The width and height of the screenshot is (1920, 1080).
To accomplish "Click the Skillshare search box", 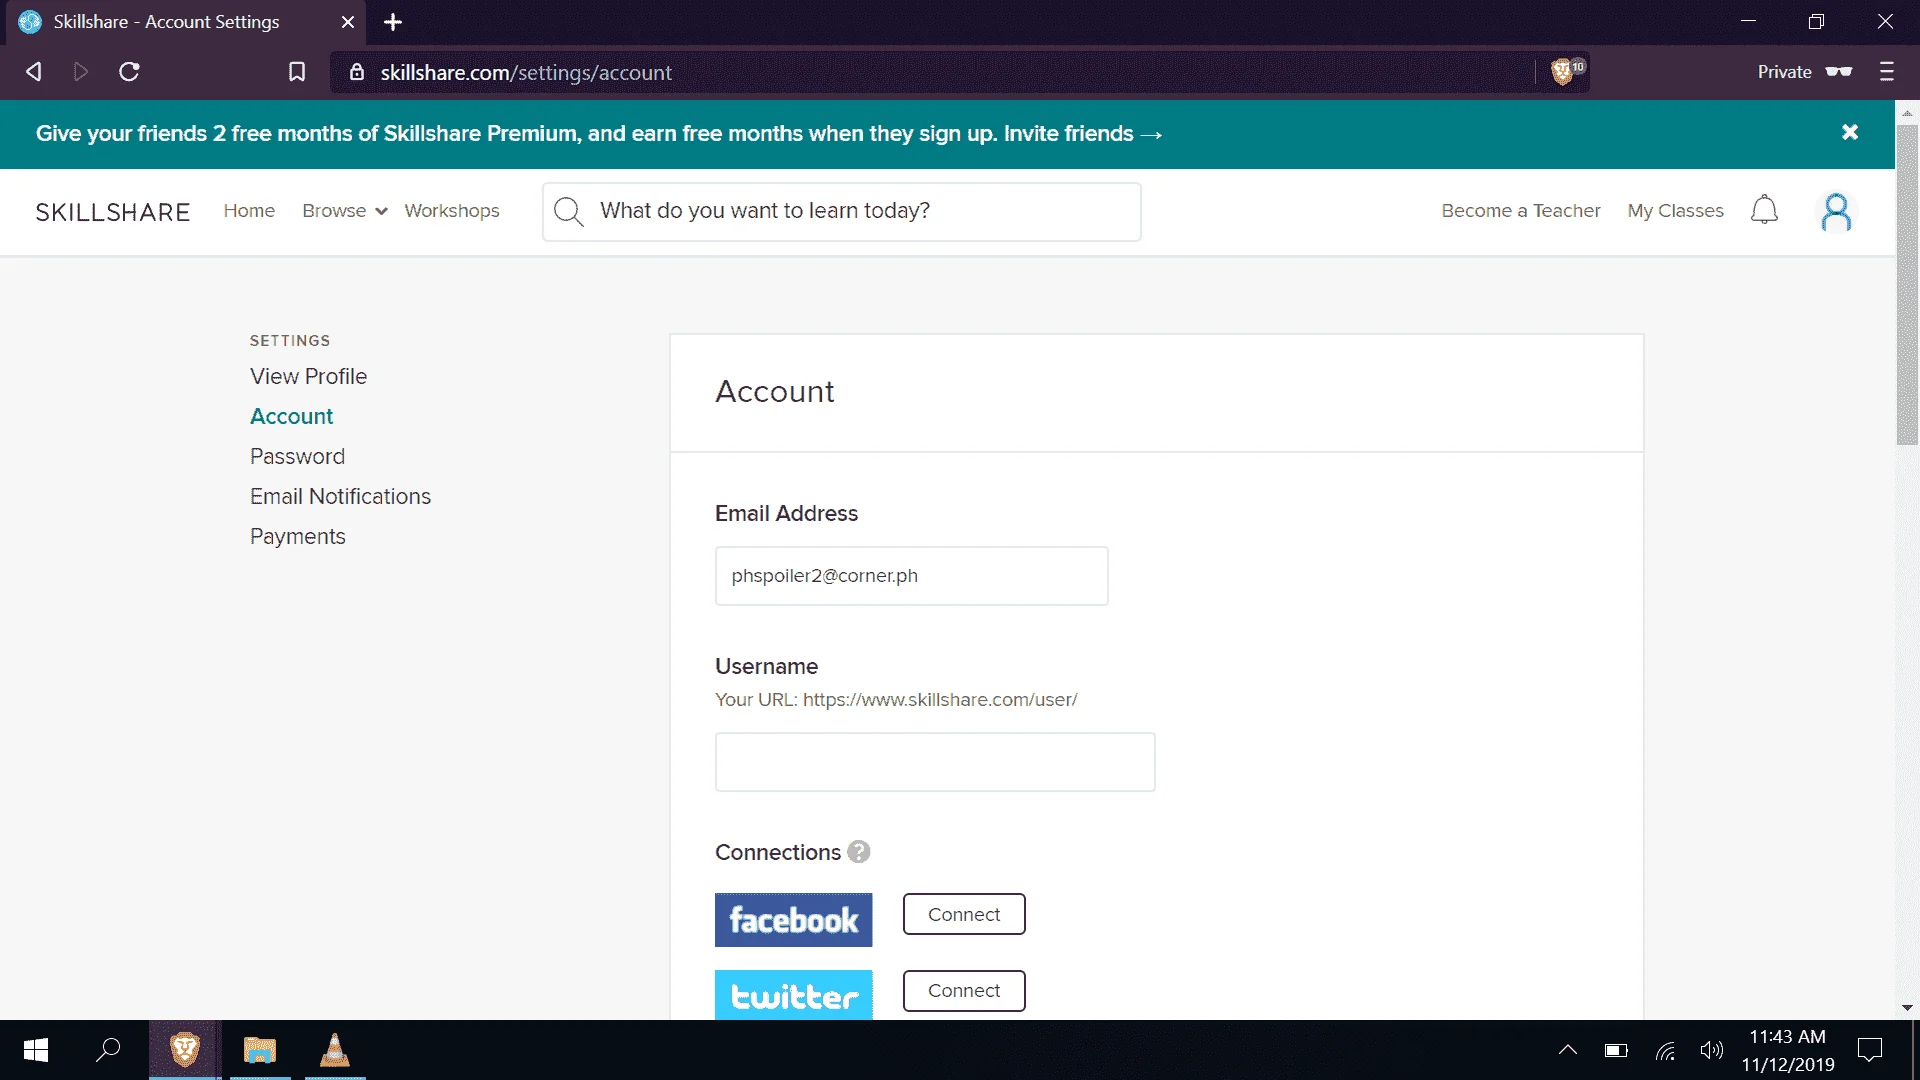I will tap(841, 211).
